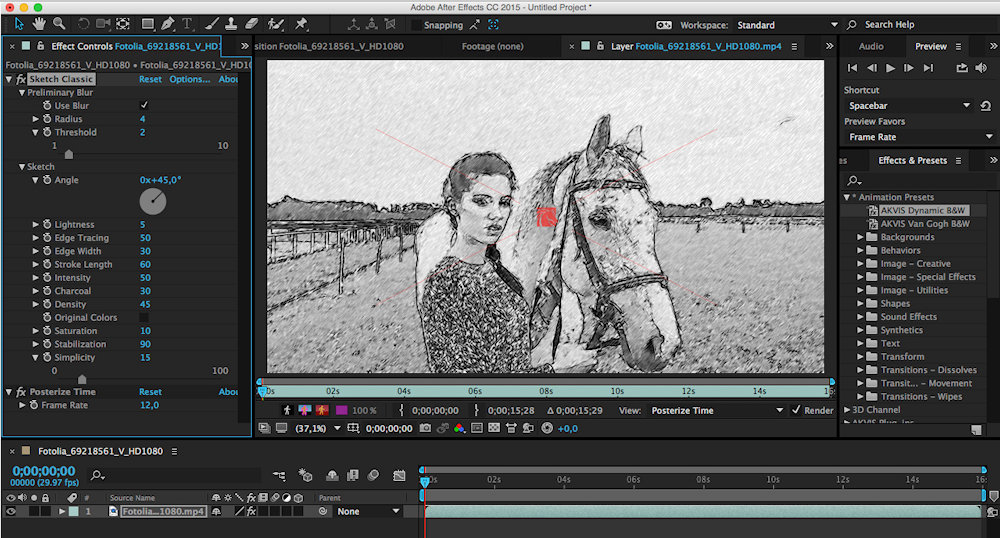Image resolution: width=1000 pixels, height=538 pixels.
Task: Switch to the Audio tab
Action: 870,46
